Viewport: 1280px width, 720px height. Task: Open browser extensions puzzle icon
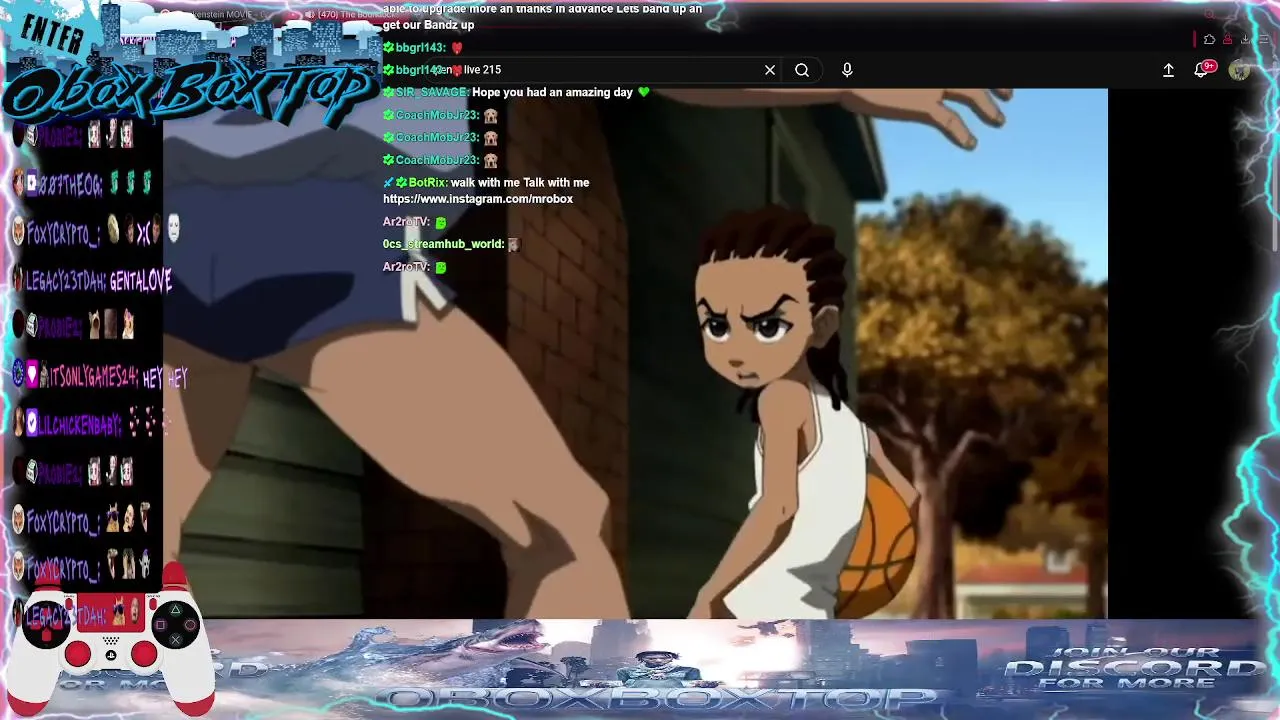pos(1209,40)
